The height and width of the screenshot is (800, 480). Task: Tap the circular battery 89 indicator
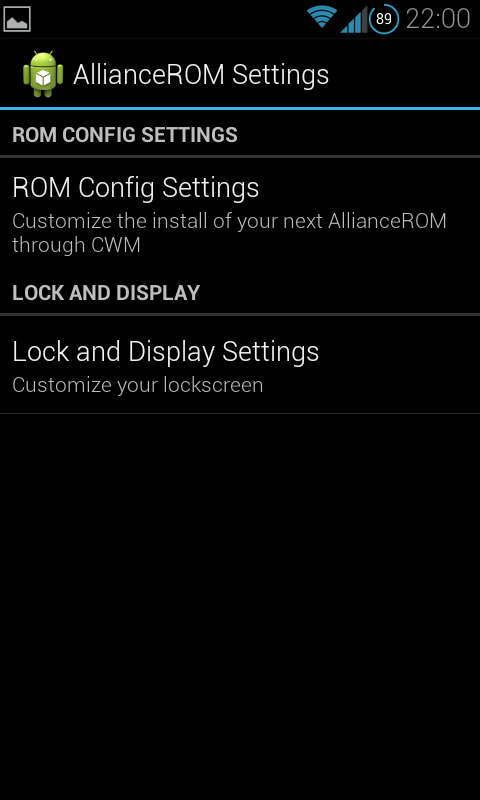click(384, 19)
